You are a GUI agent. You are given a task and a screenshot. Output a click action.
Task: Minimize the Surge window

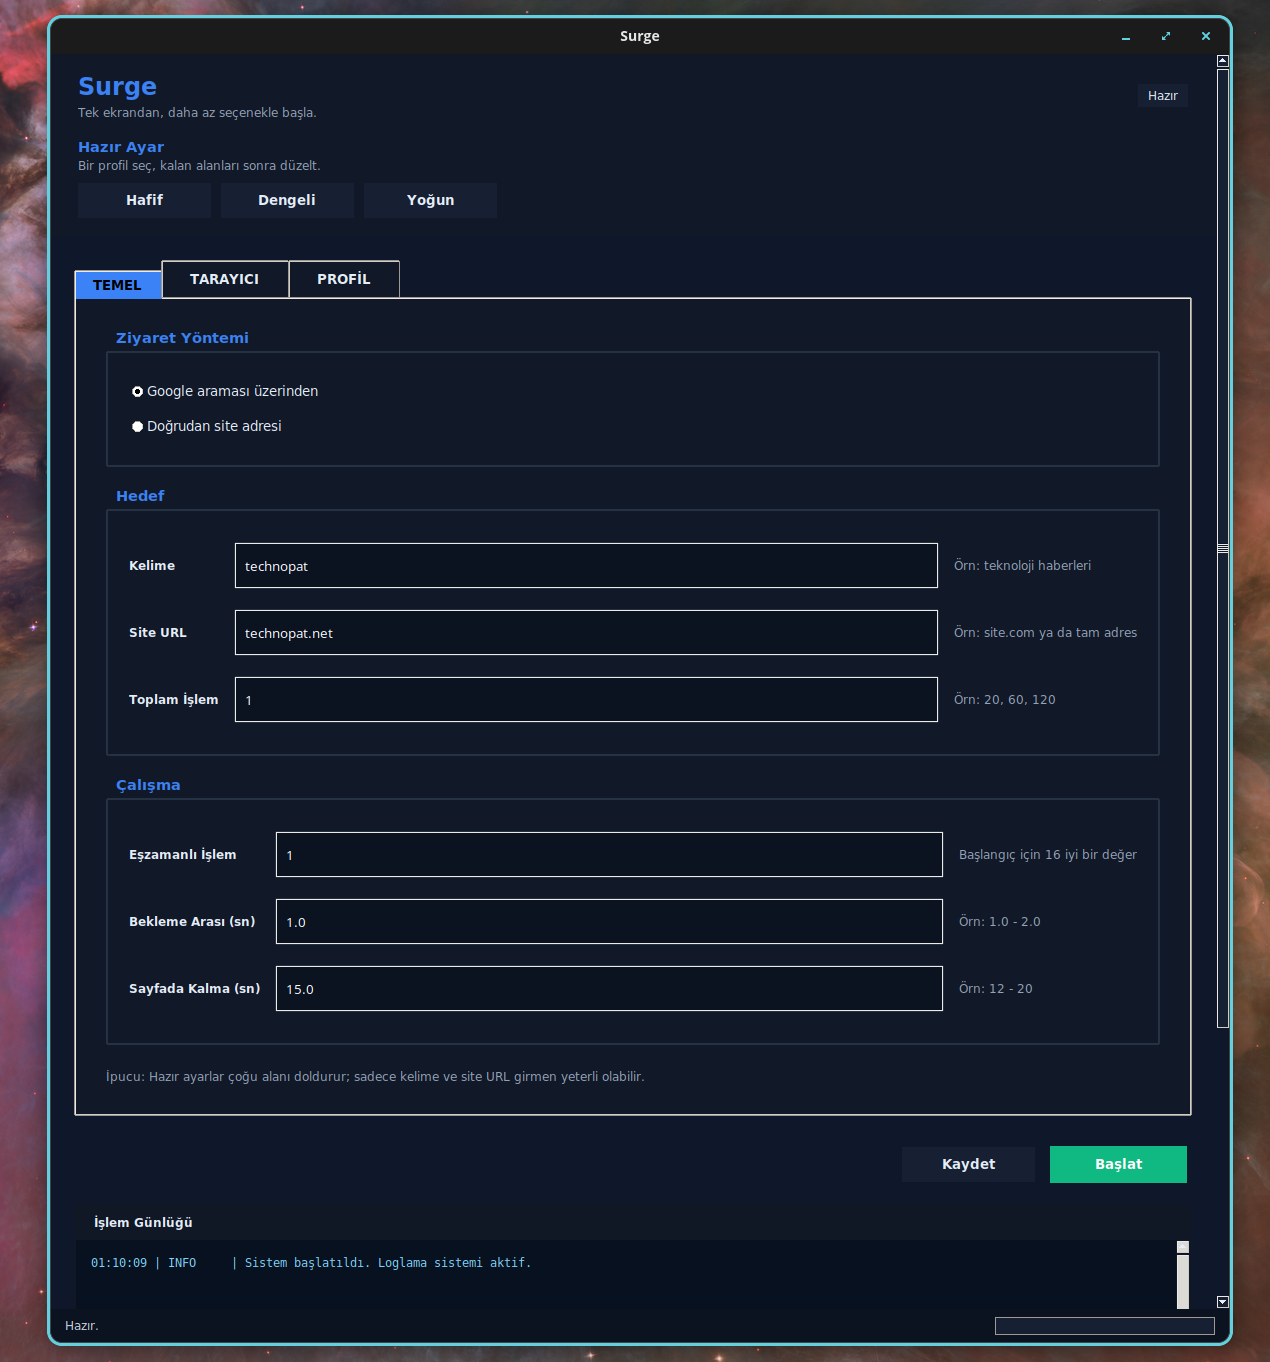tap(1126, 36)
